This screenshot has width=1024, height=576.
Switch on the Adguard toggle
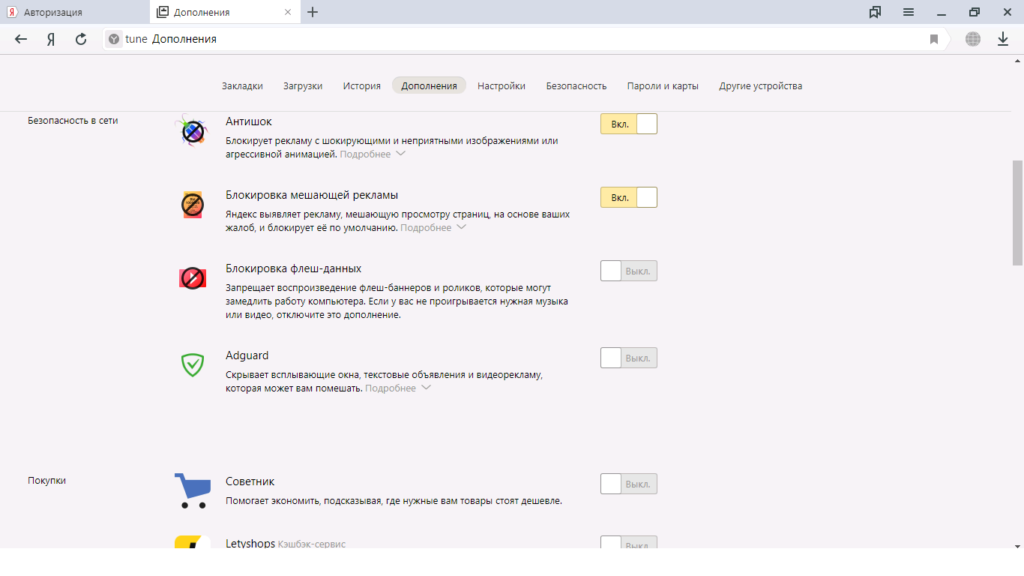tap(628, 358)
